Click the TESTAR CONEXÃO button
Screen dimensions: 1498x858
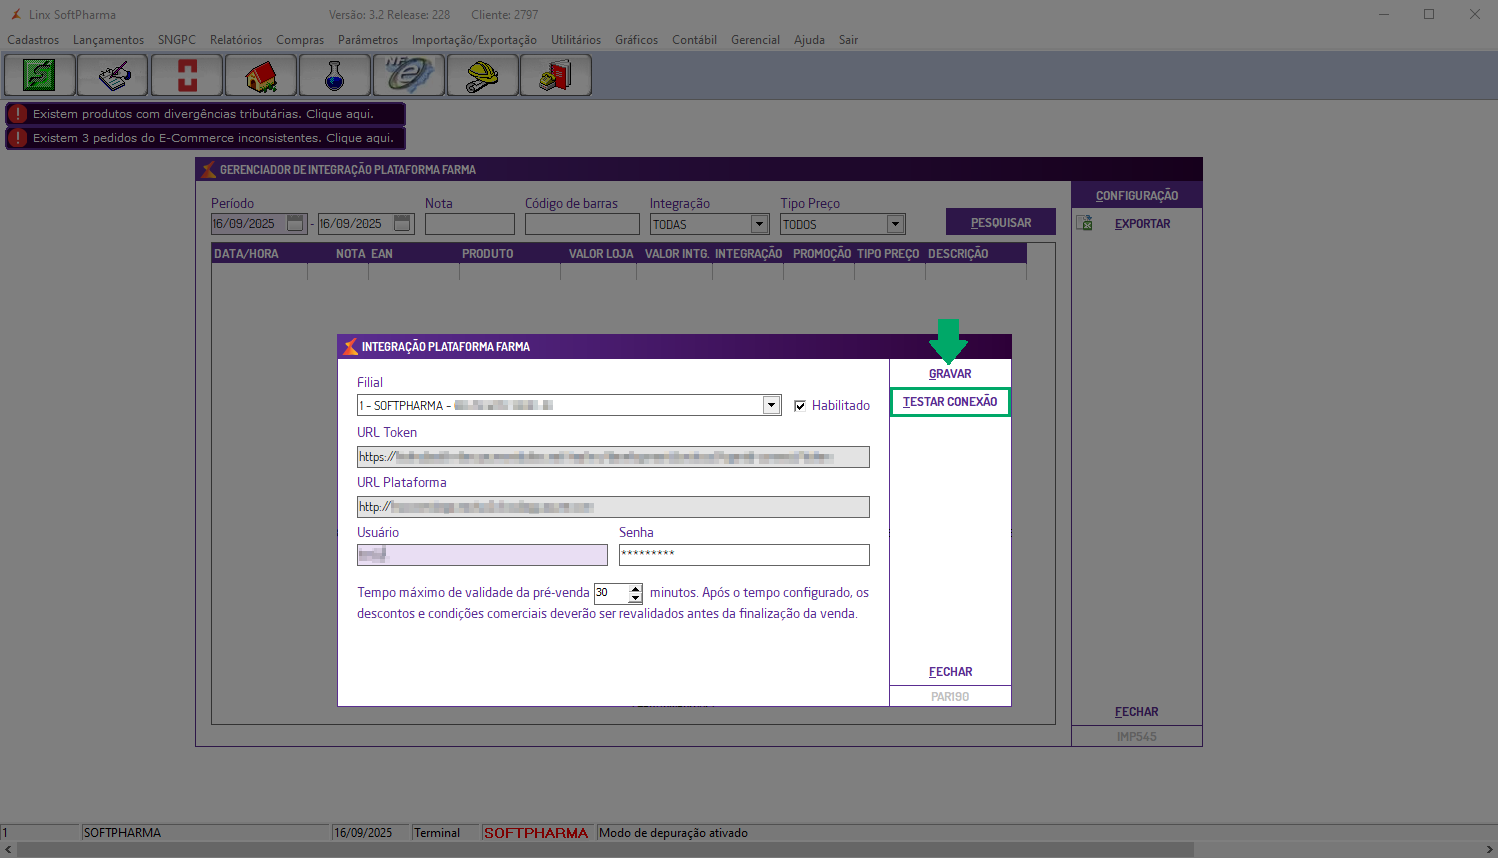pos(950,402)
